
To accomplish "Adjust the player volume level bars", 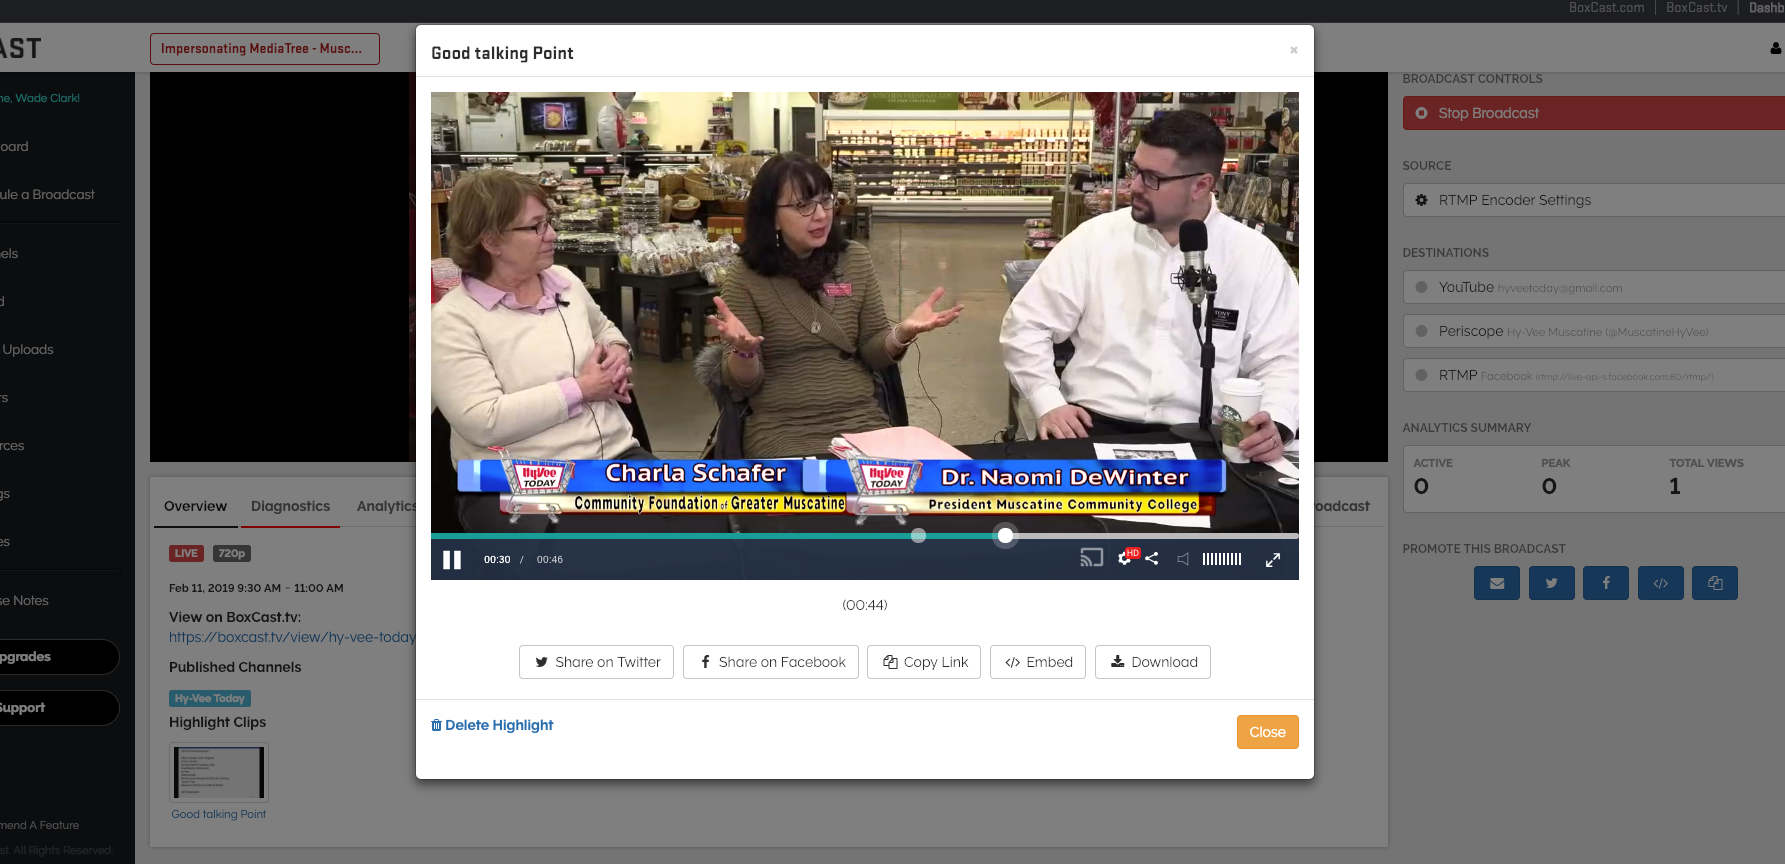I will pos(1221,559).
